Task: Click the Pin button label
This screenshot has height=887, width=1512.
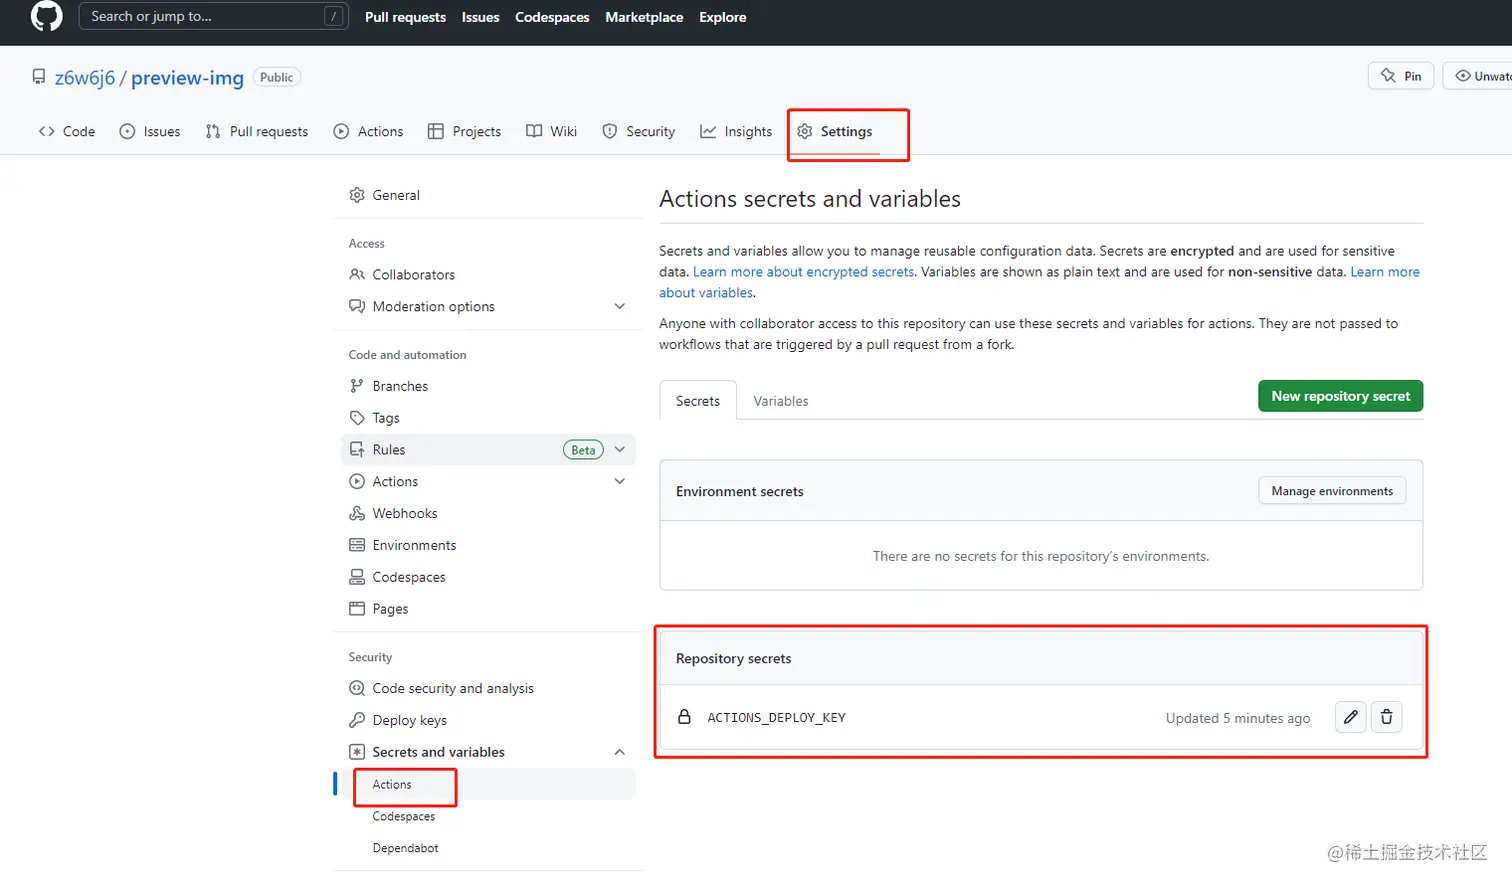Action: pyautogui.click(x=1412, y=76)
